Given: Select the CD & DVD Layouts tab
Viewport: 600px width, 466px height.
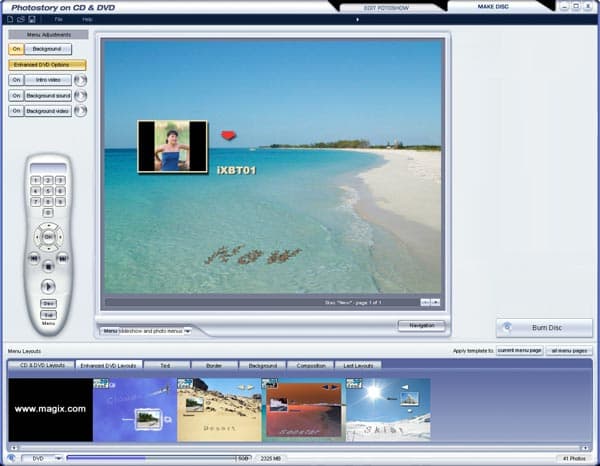Looking at the screenshot, I should [x=42, y=365].
